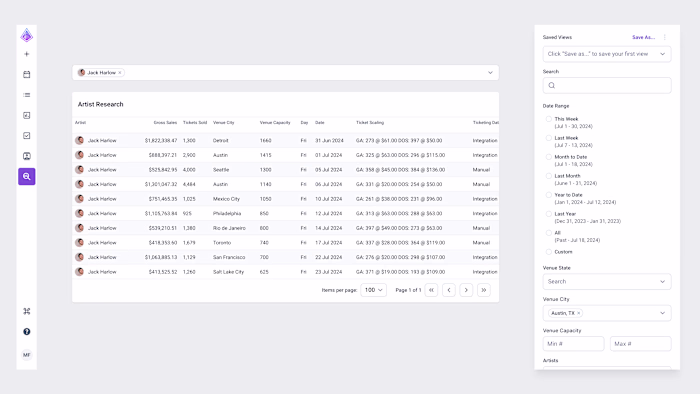Open the items per page dropdown
This screenshot has width=700, height=394.
(373, 290)
